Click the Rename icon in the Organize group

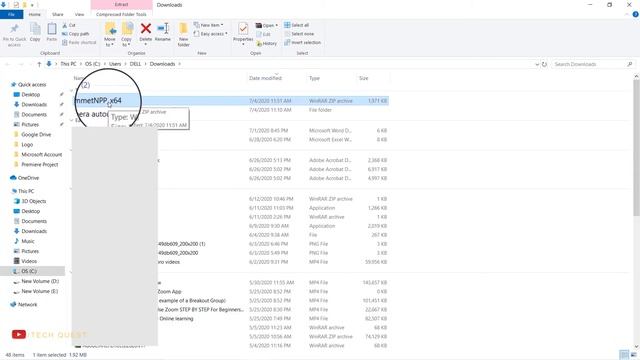click(163, 29)
